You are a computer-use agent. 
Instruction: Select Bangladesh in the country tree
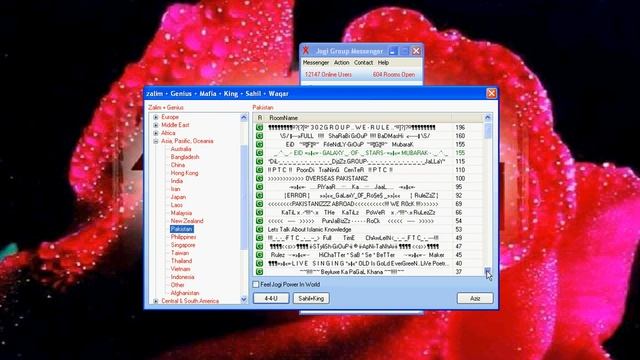(185, 157)
